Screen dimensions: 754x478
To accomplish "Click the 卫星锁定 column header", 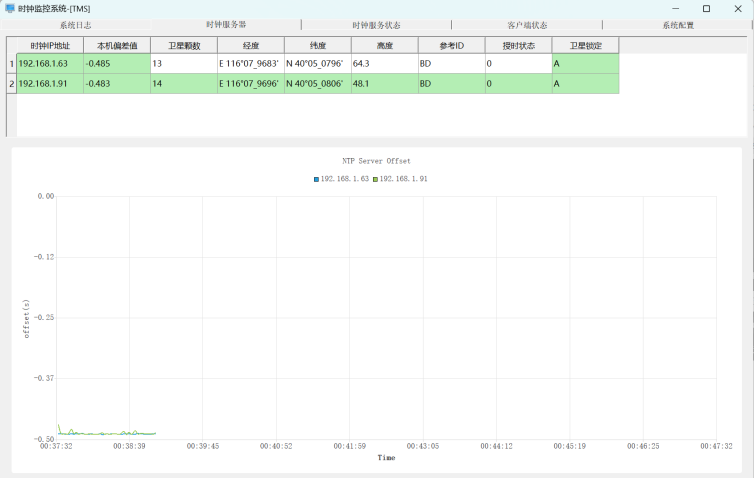I will (585, 45).
